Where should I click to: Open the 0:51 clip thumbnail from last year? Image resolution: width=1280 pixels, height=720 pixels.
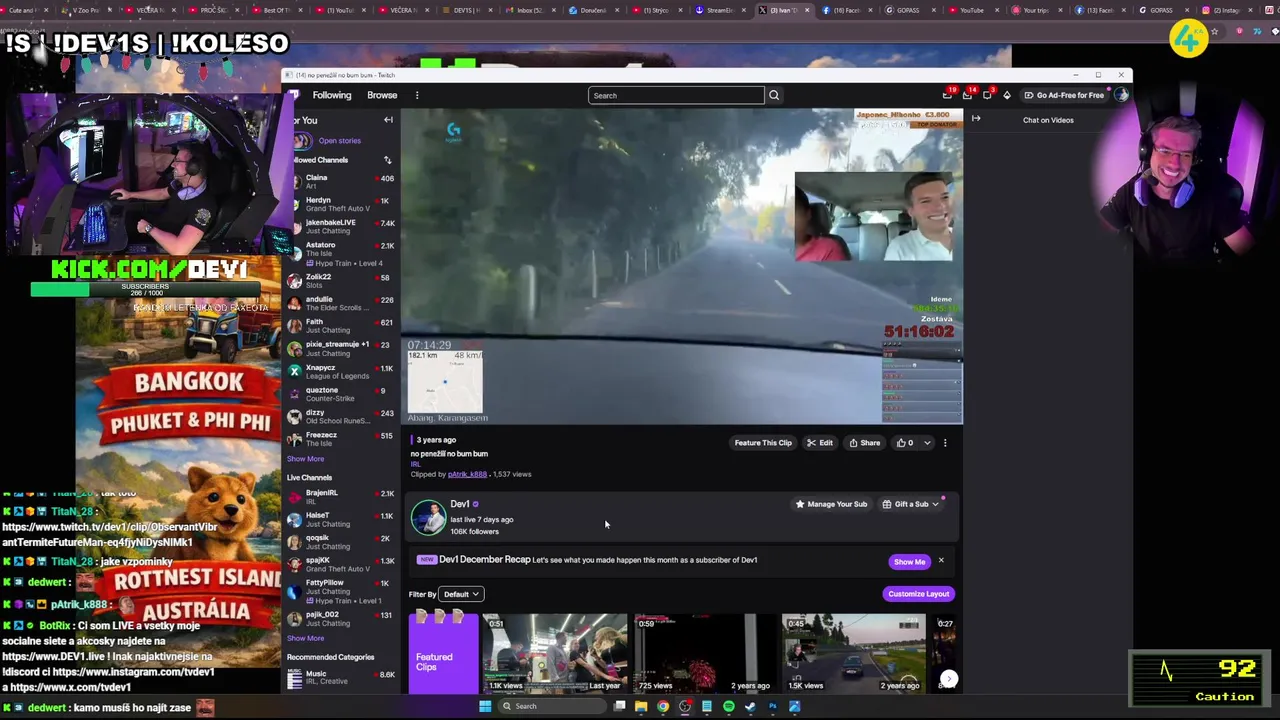[x=555, y=653]
